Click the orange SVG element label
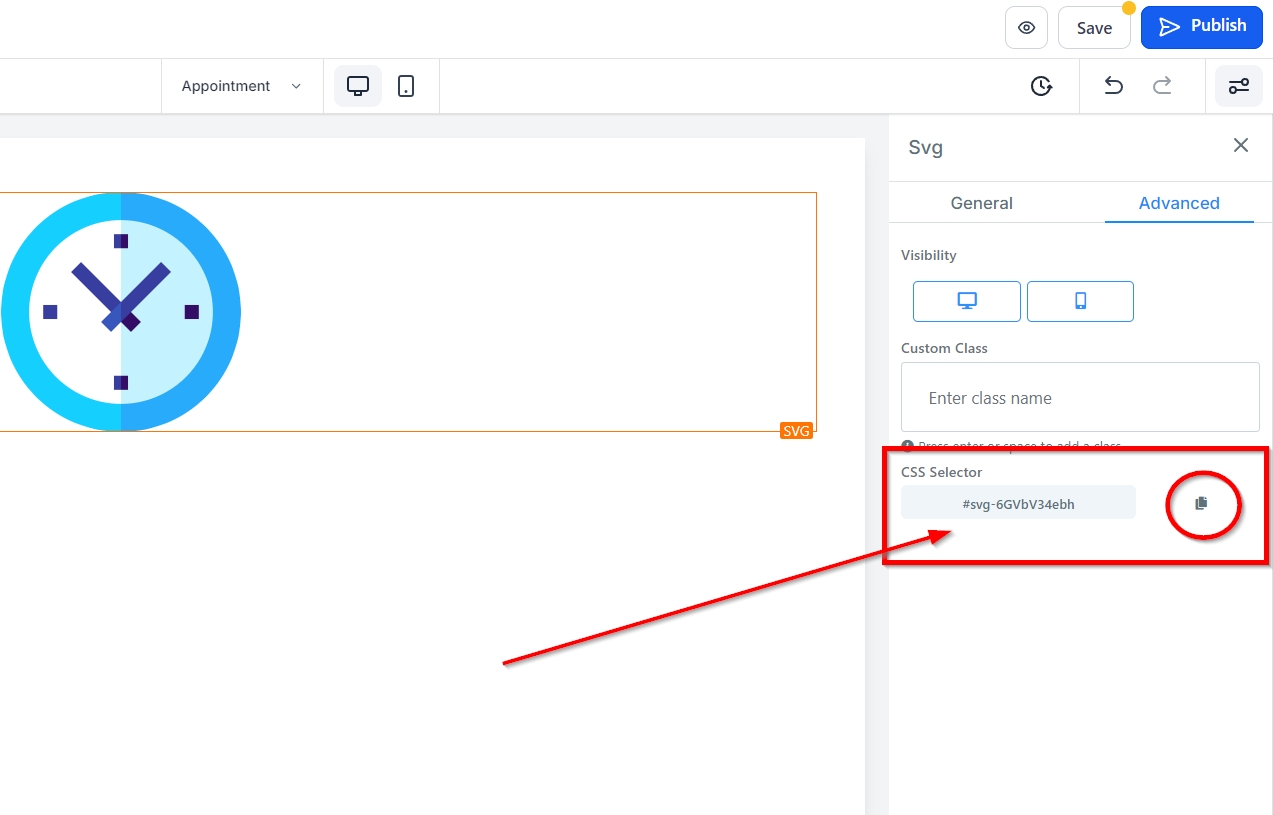 click(796, 431)
